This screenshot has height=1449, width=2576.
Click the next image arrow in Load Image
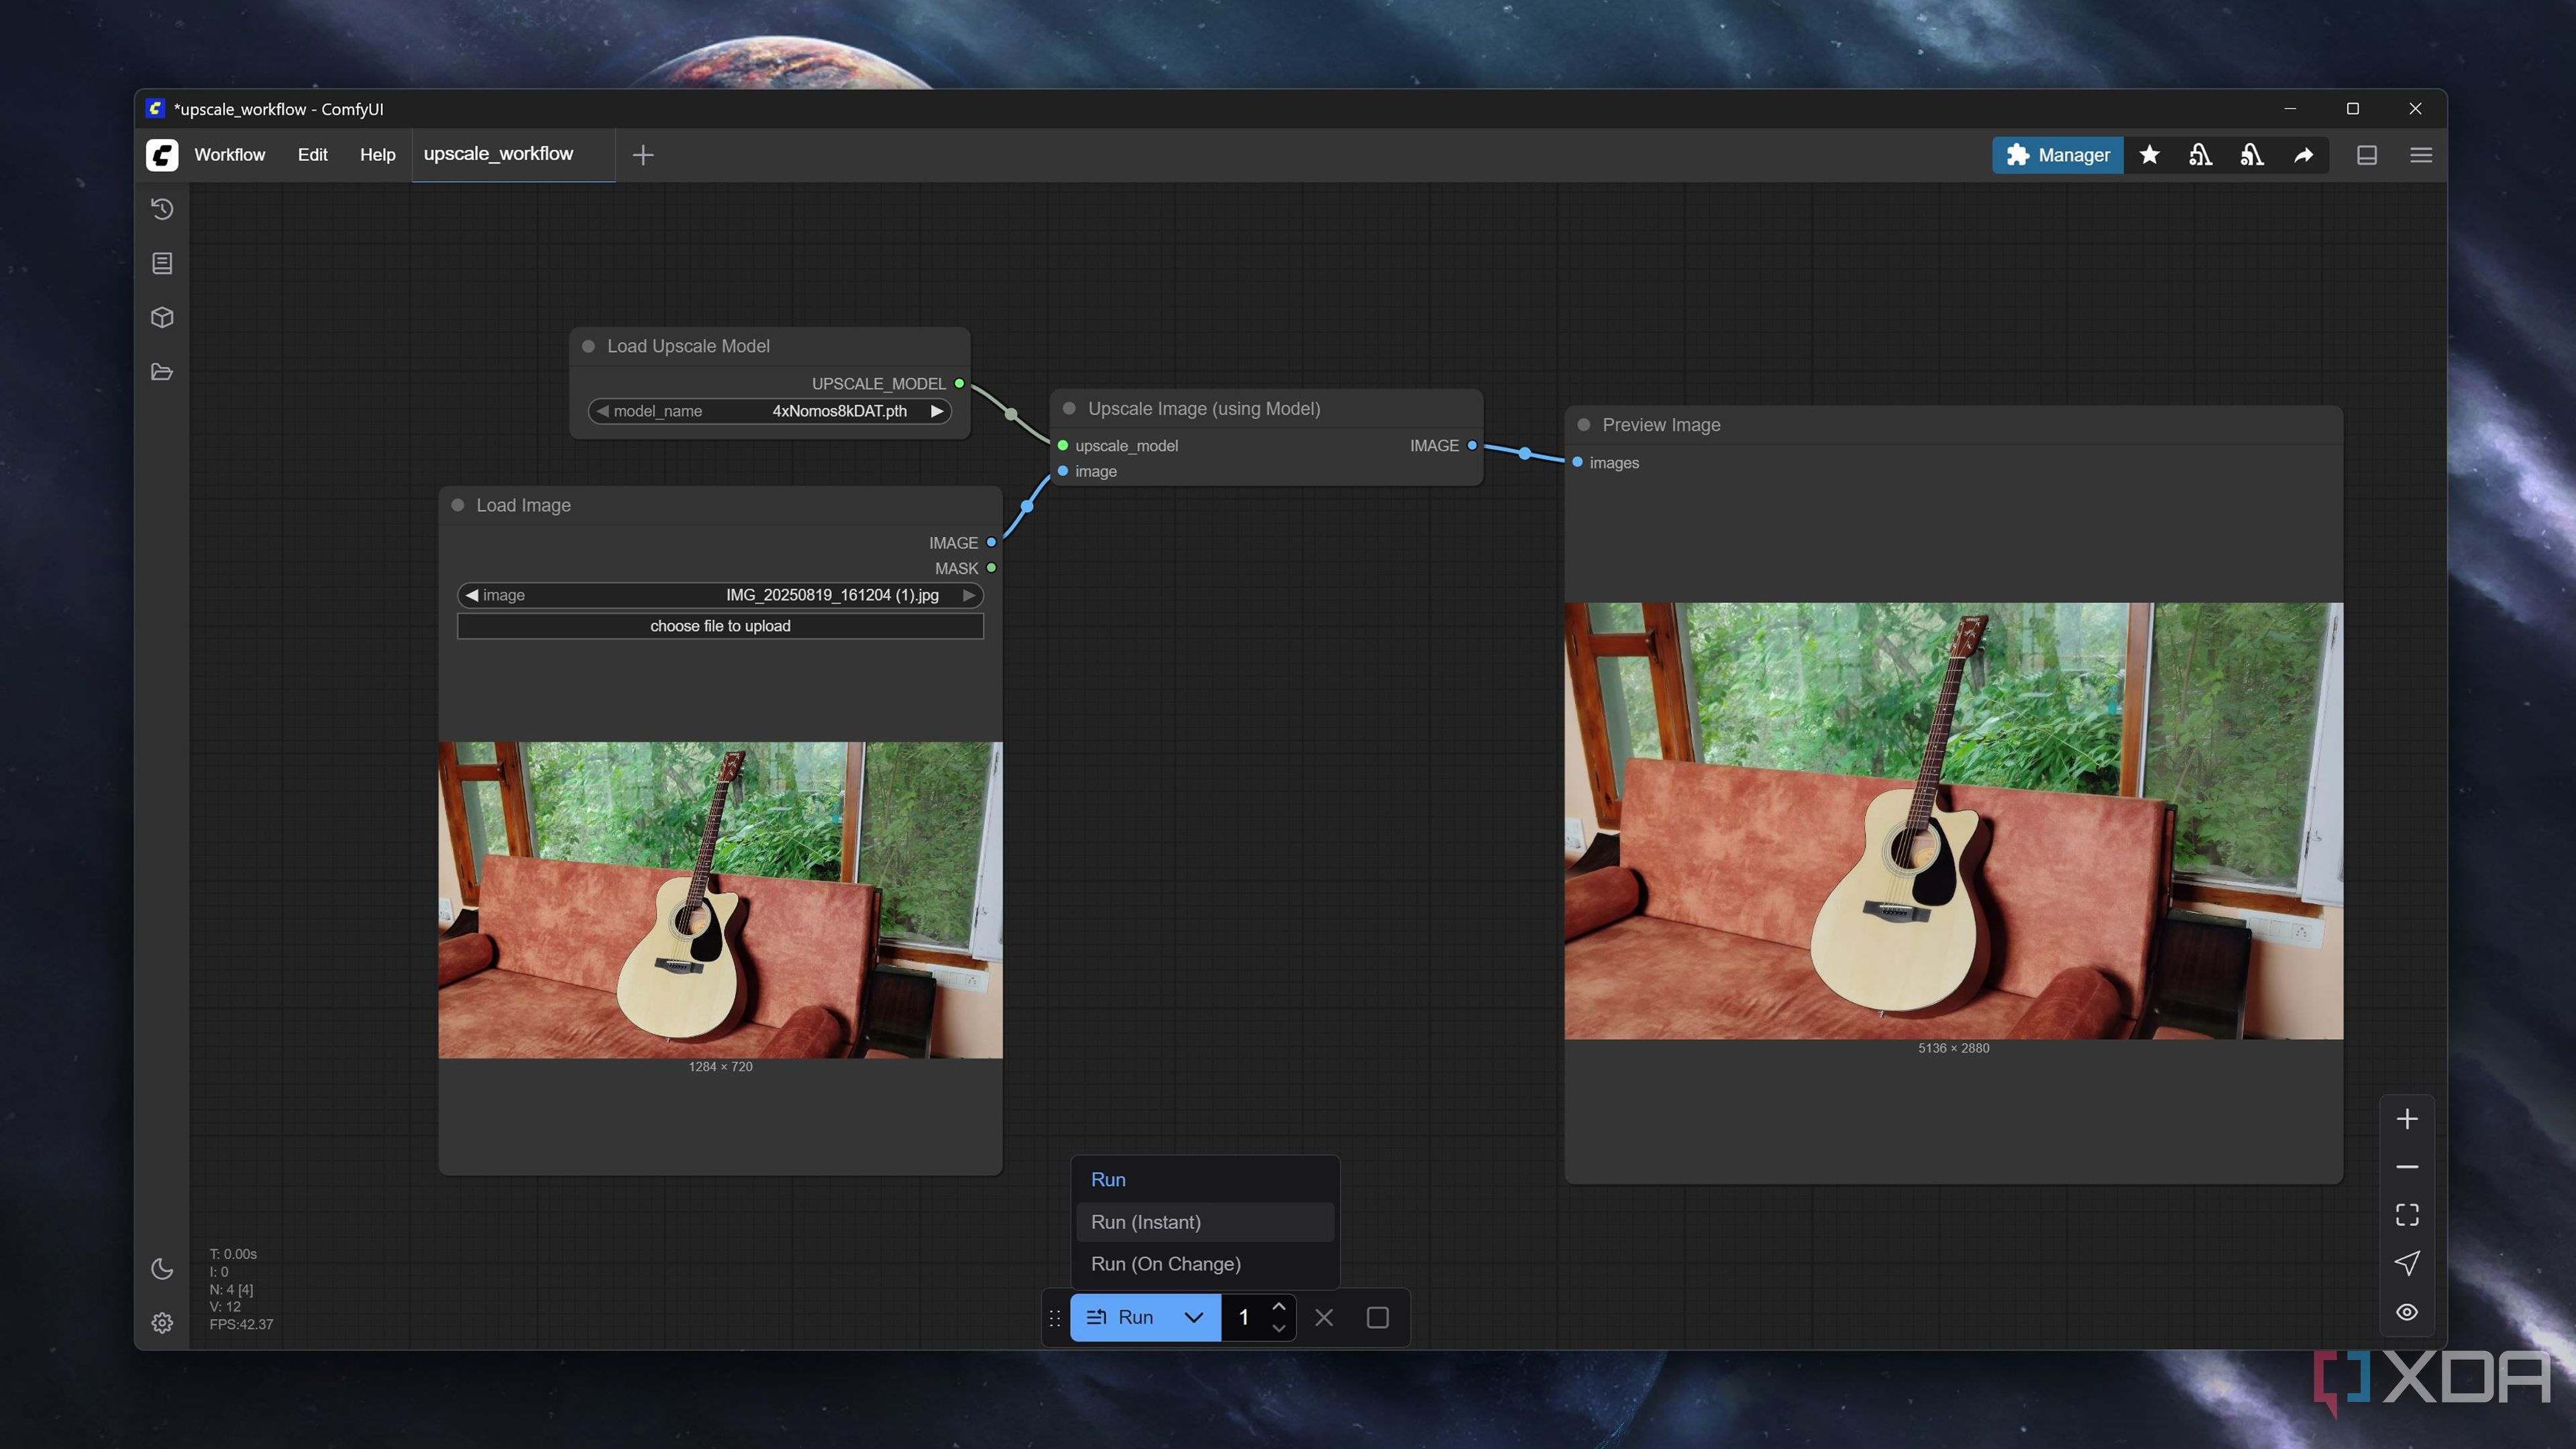tap(968, 595)
